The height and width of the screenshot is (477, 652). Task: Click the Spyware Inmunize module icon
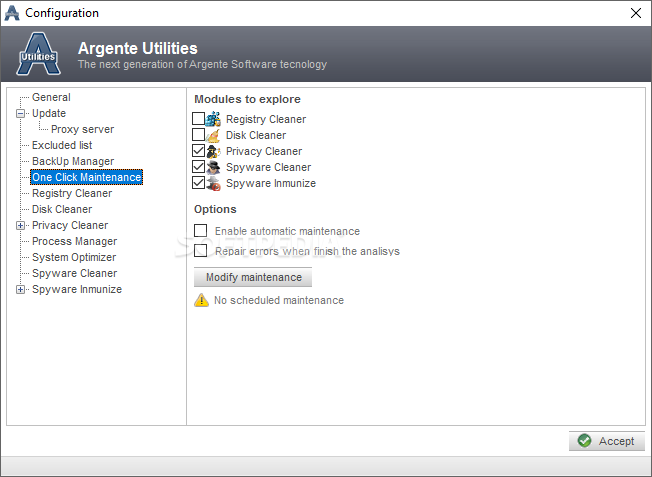click(213, 183)
